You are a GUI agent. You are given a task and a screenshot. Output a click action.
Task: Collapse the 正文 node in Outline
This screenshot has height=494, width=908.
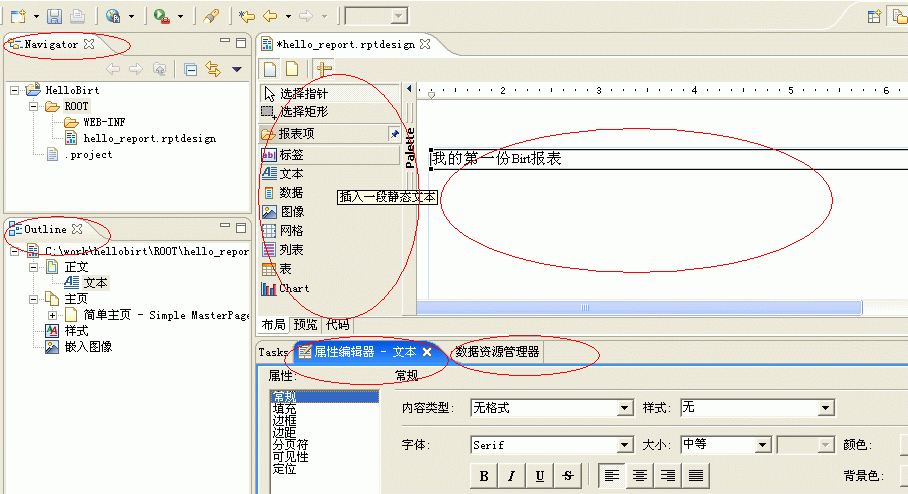click(34, 267)
